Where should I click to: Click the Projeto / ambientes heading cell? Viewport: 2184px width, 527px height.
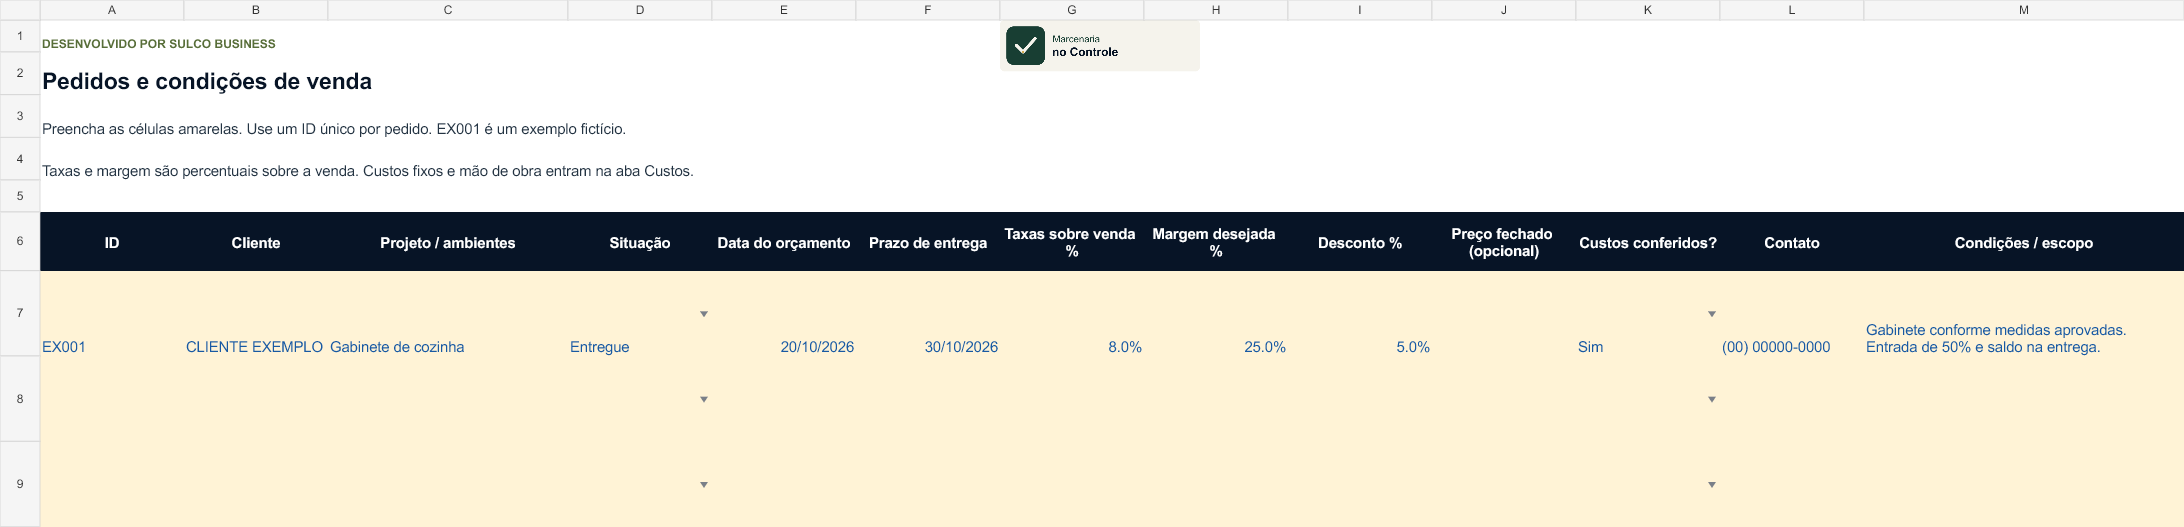point(448,242)
